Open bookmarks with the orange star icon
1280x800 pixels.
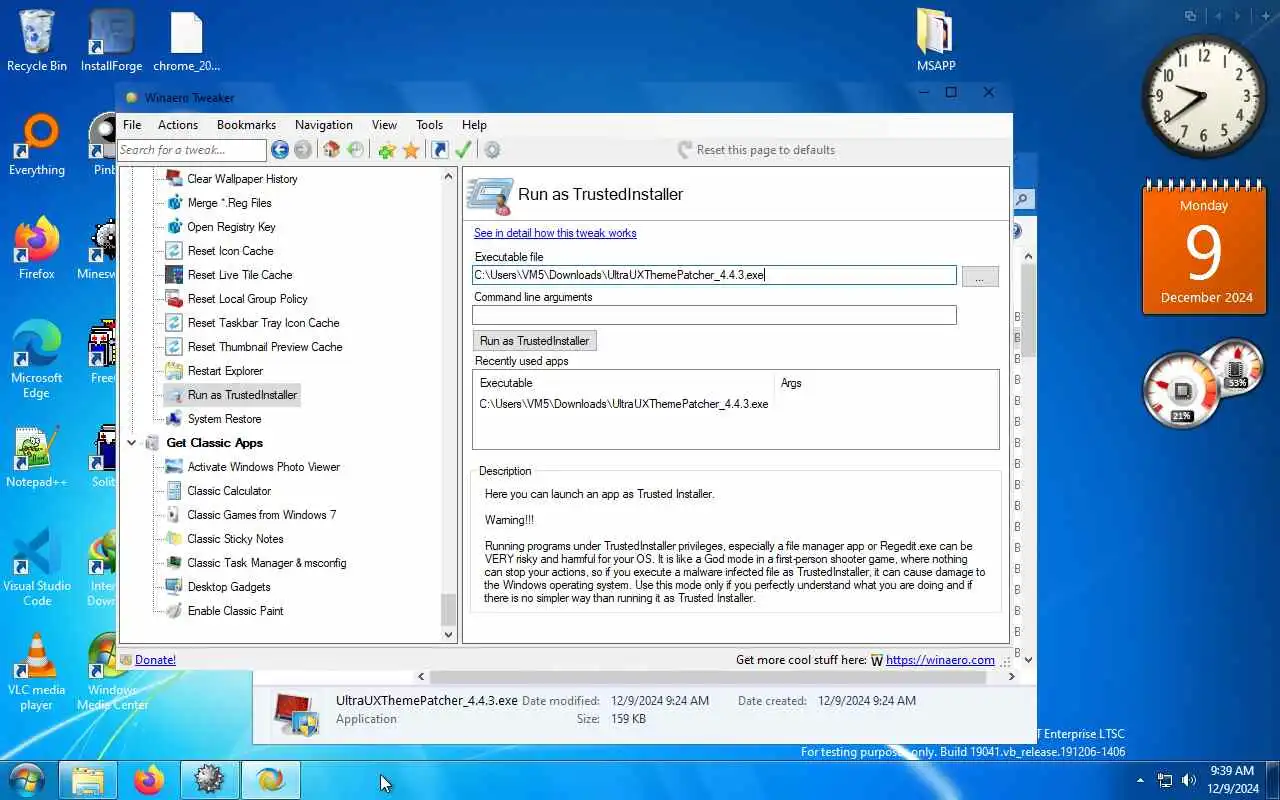(x=411, y=150)
